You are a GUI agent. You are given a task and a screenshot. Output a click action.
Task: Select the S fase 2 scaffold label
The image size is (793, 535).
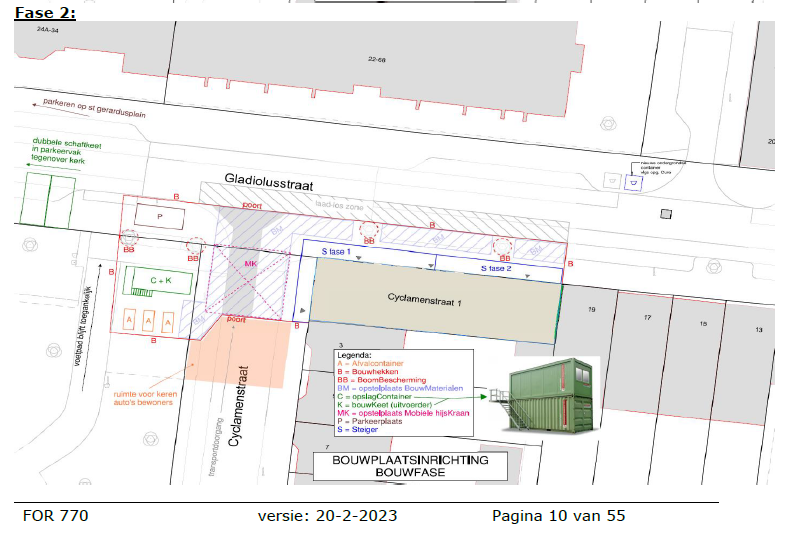496,268
